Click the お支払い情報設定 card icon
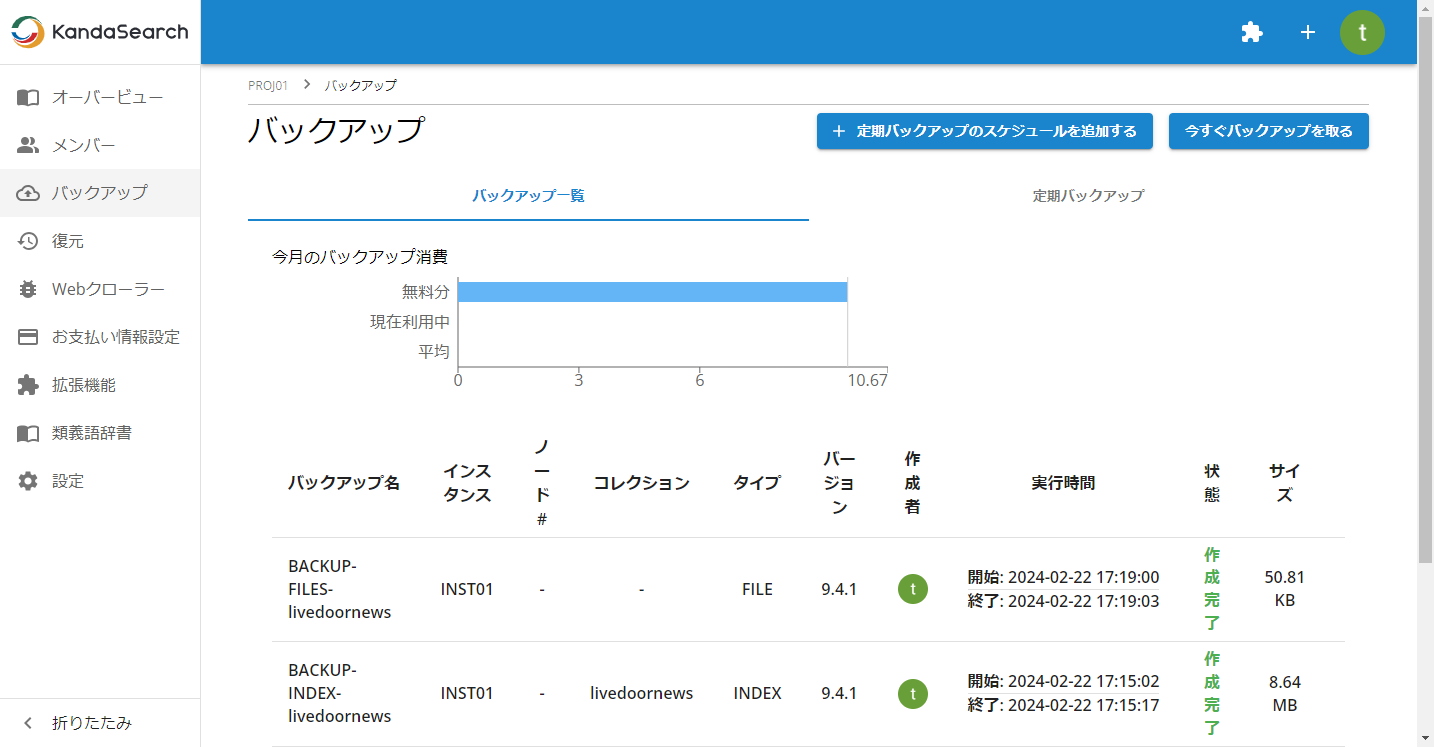 pos(28,337)
